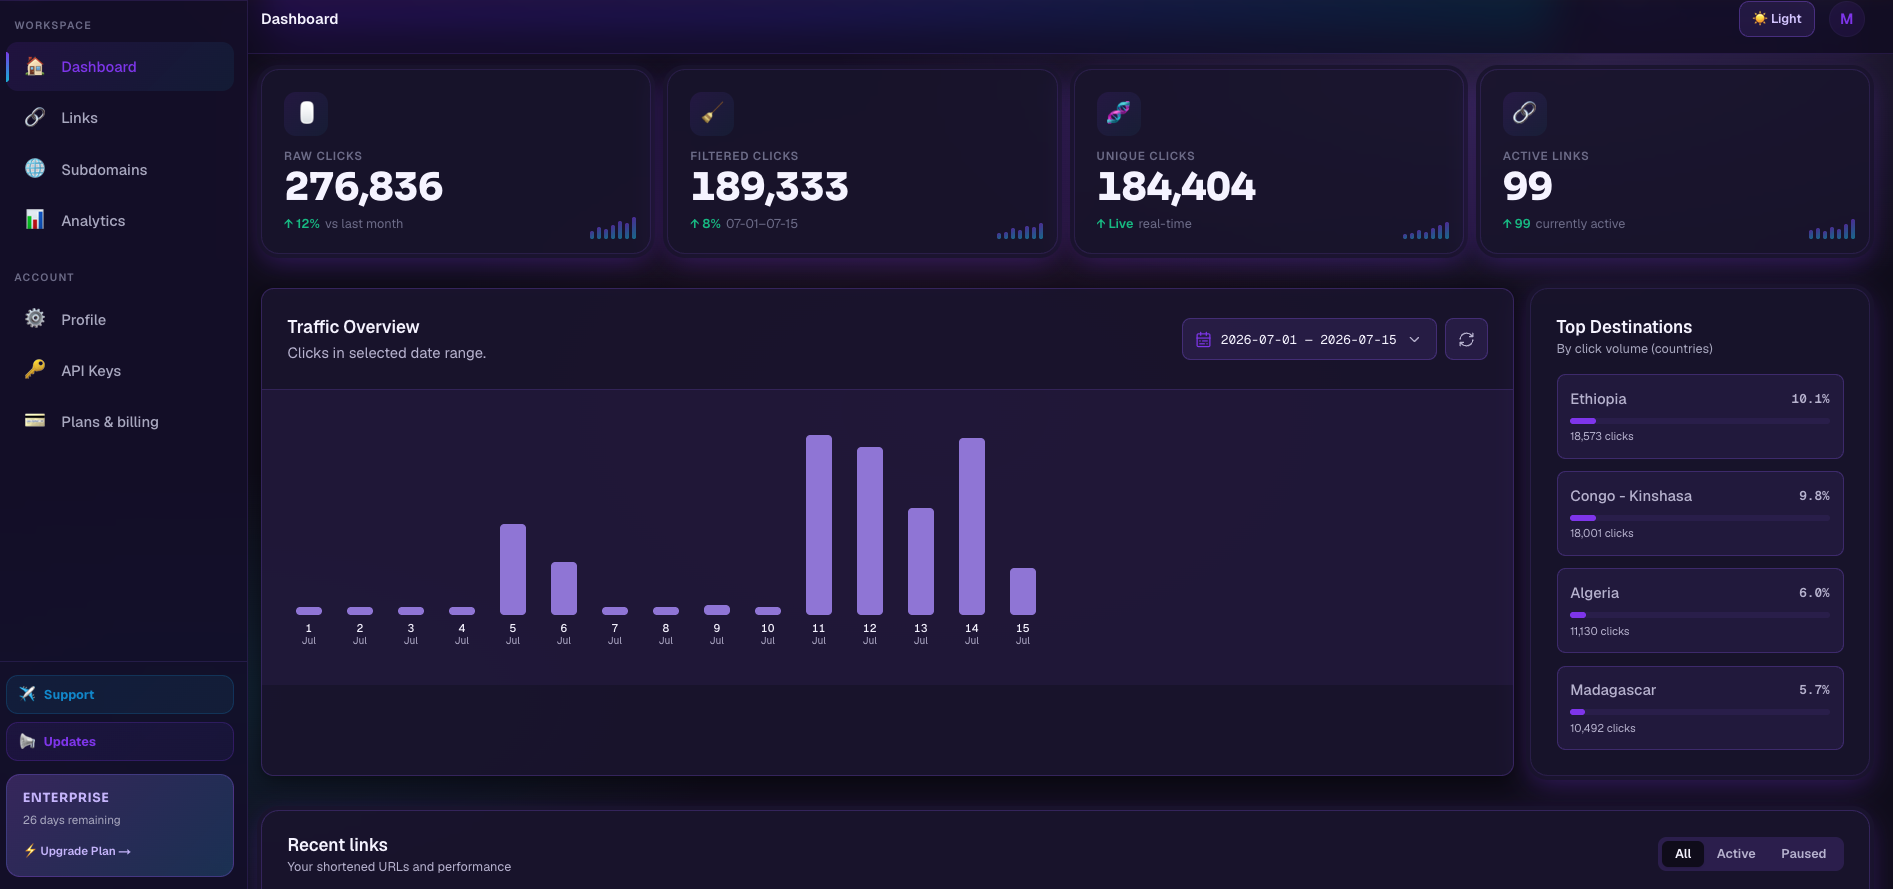Click the API Keys key icon
Viewport: 1893px width, 889px height.
(35, 369)
